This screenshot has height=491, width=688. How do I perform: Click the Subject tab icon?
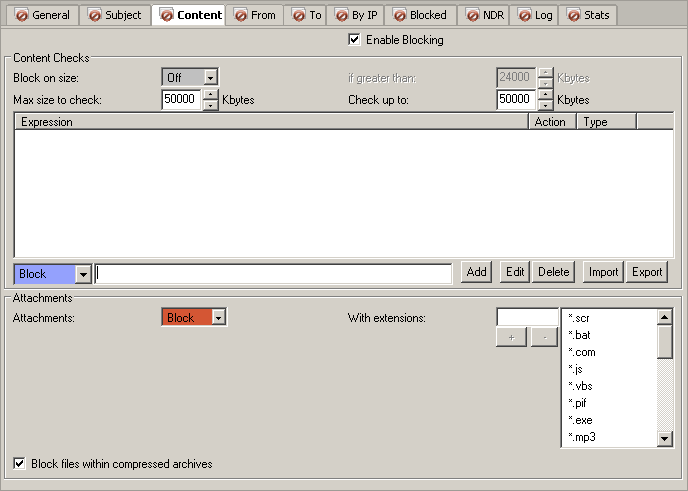pyautogui.click(x=95, y=15)
